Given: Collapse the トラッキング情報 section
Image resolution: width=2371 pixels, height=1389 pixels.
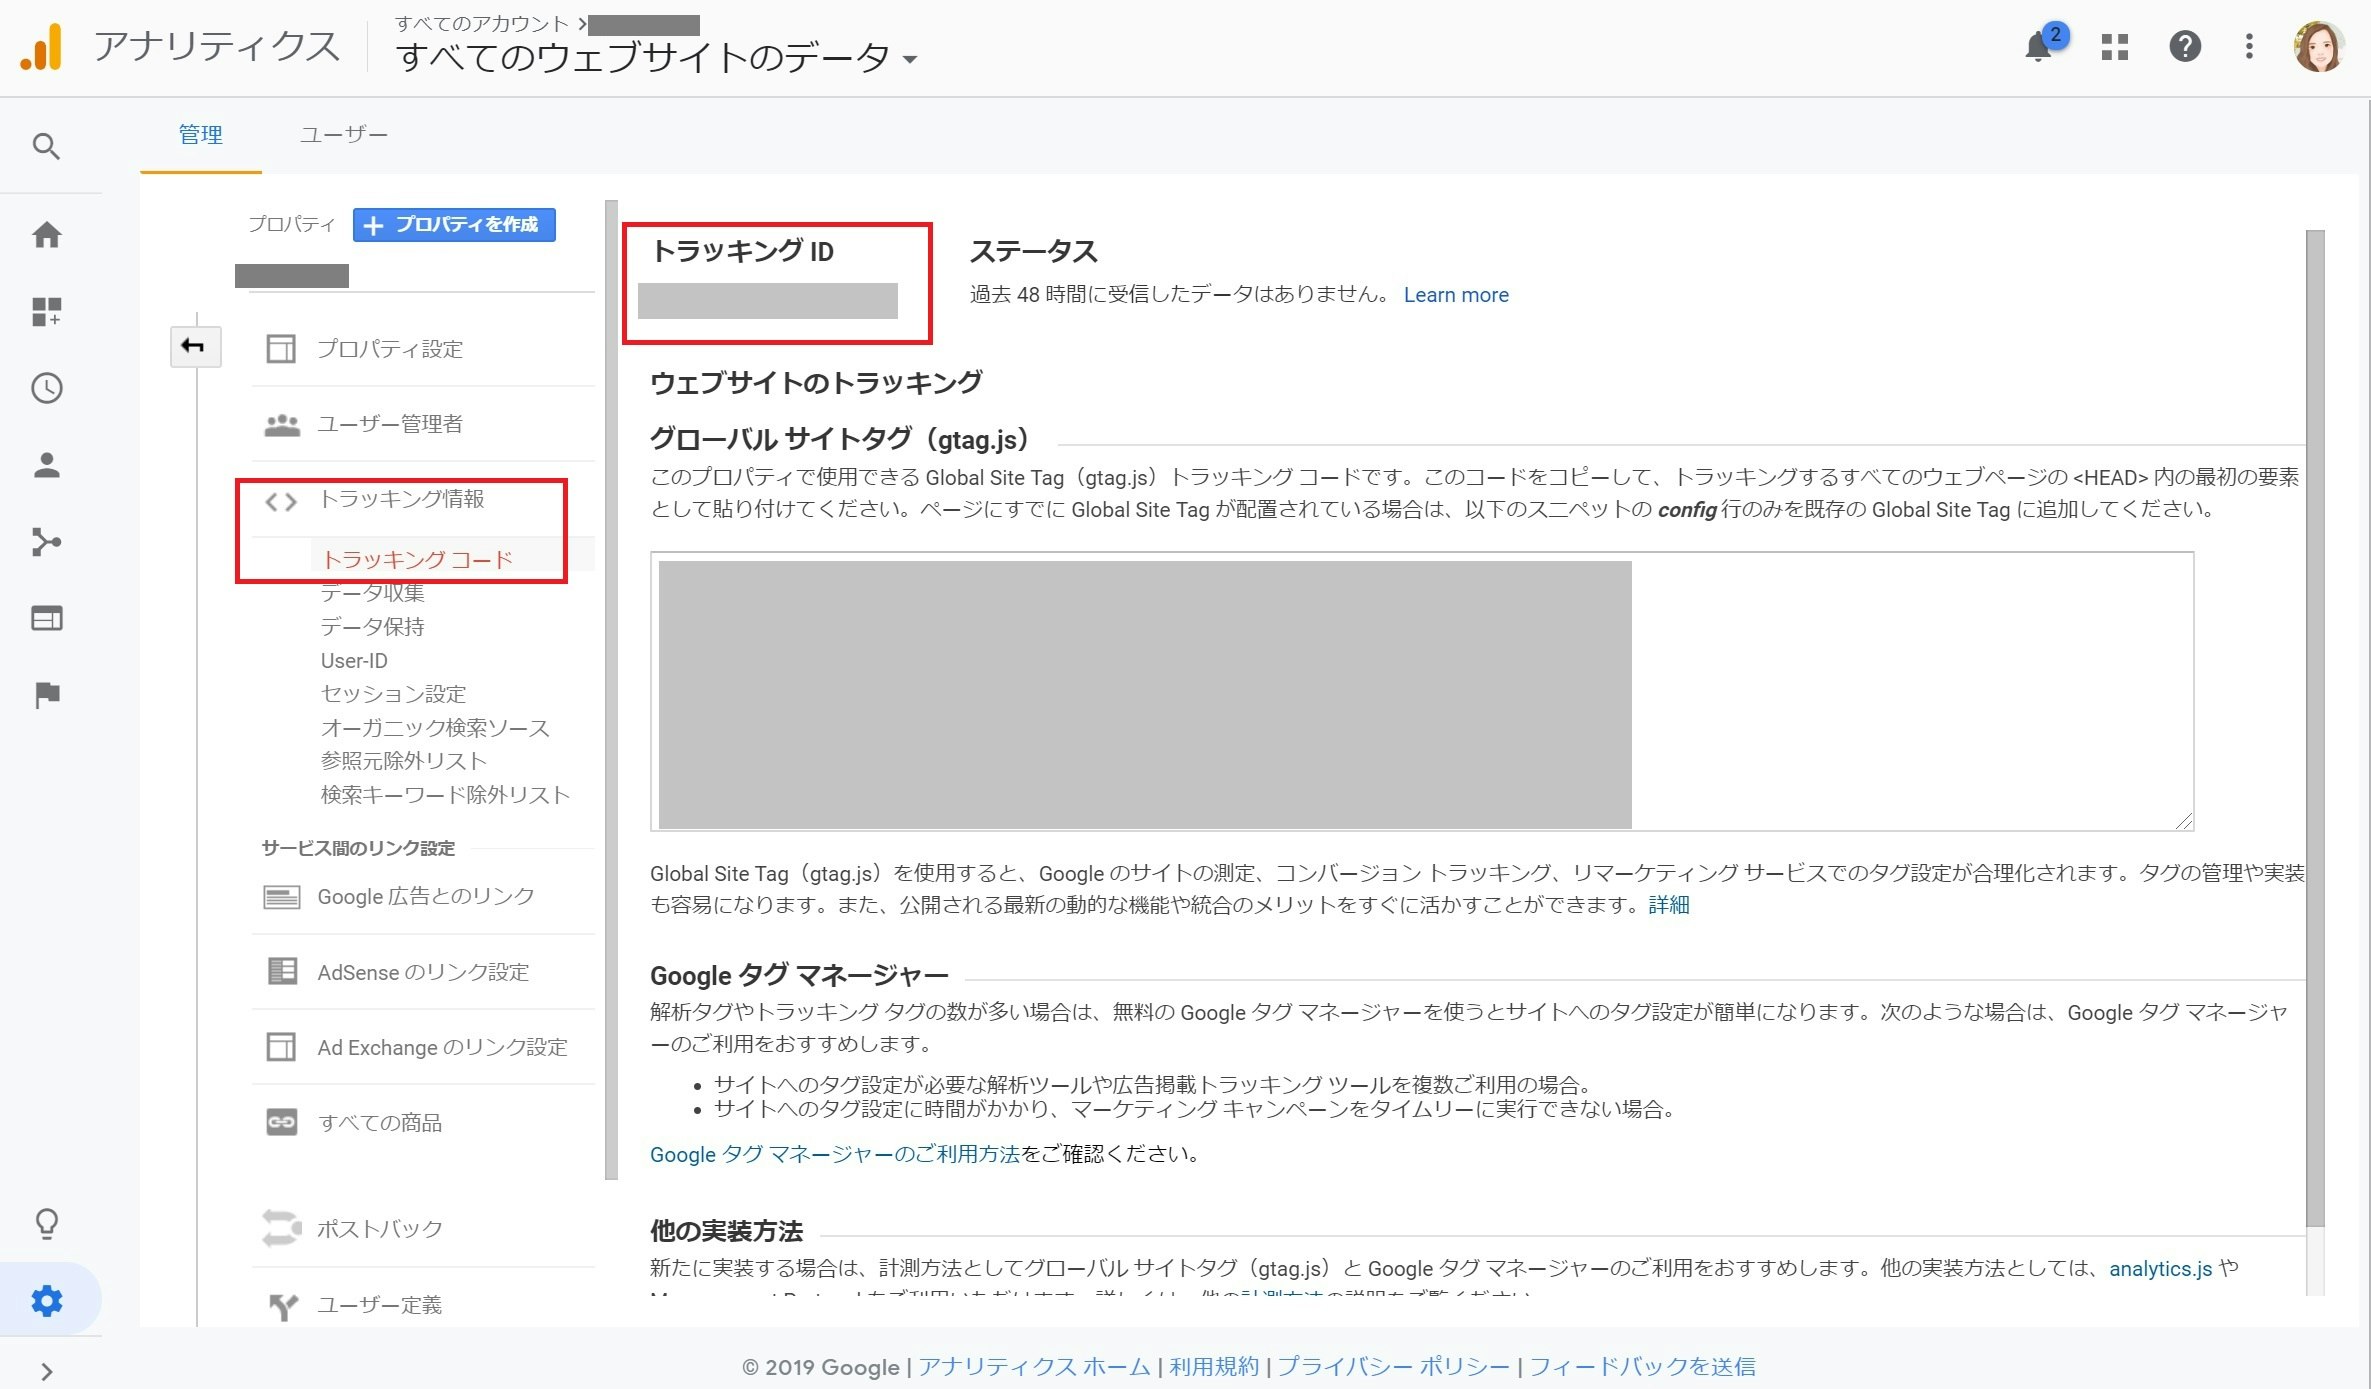Looking at the screenshot, I should 400,499.
